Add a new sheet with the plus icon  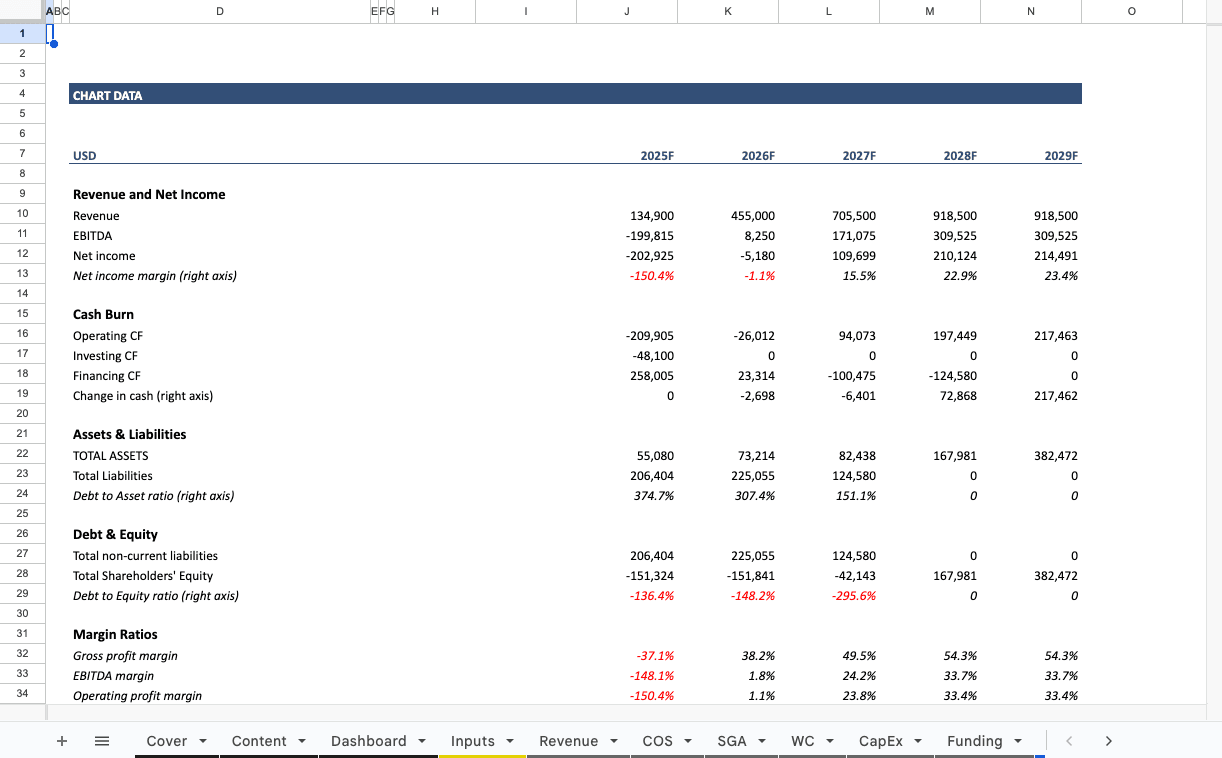tap(62, 741)
